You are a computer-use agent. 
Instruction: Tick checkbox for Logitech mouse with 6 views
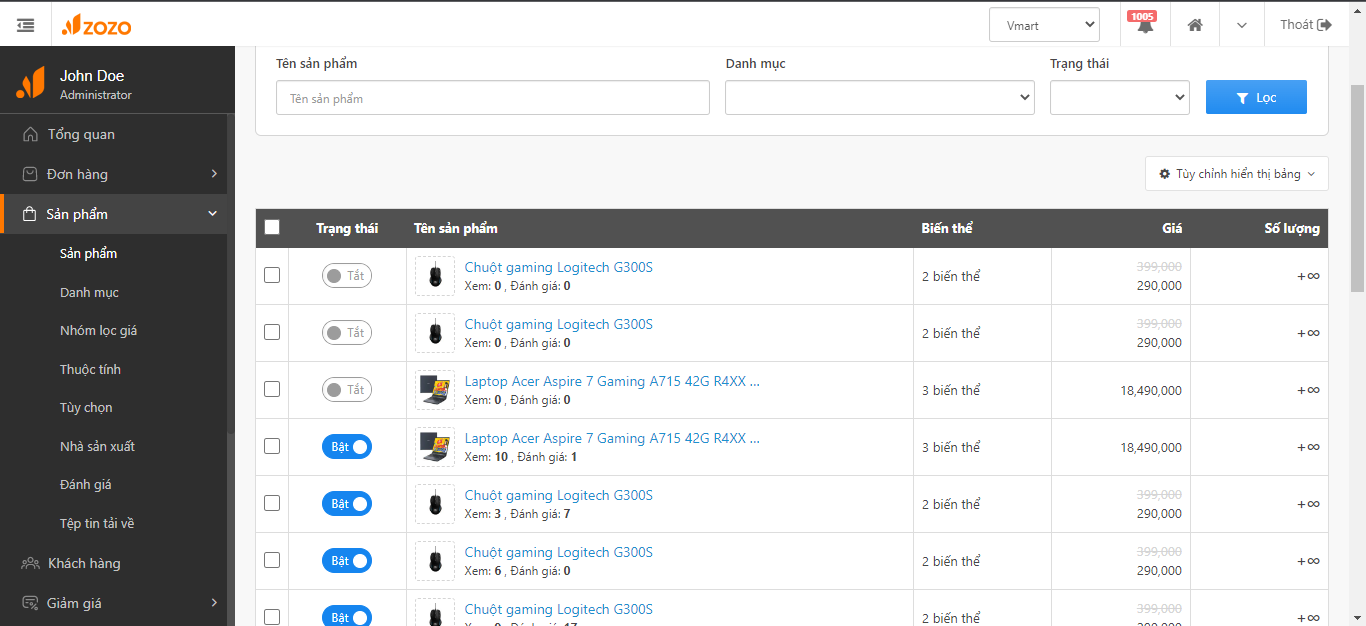(x=272, y=560)
